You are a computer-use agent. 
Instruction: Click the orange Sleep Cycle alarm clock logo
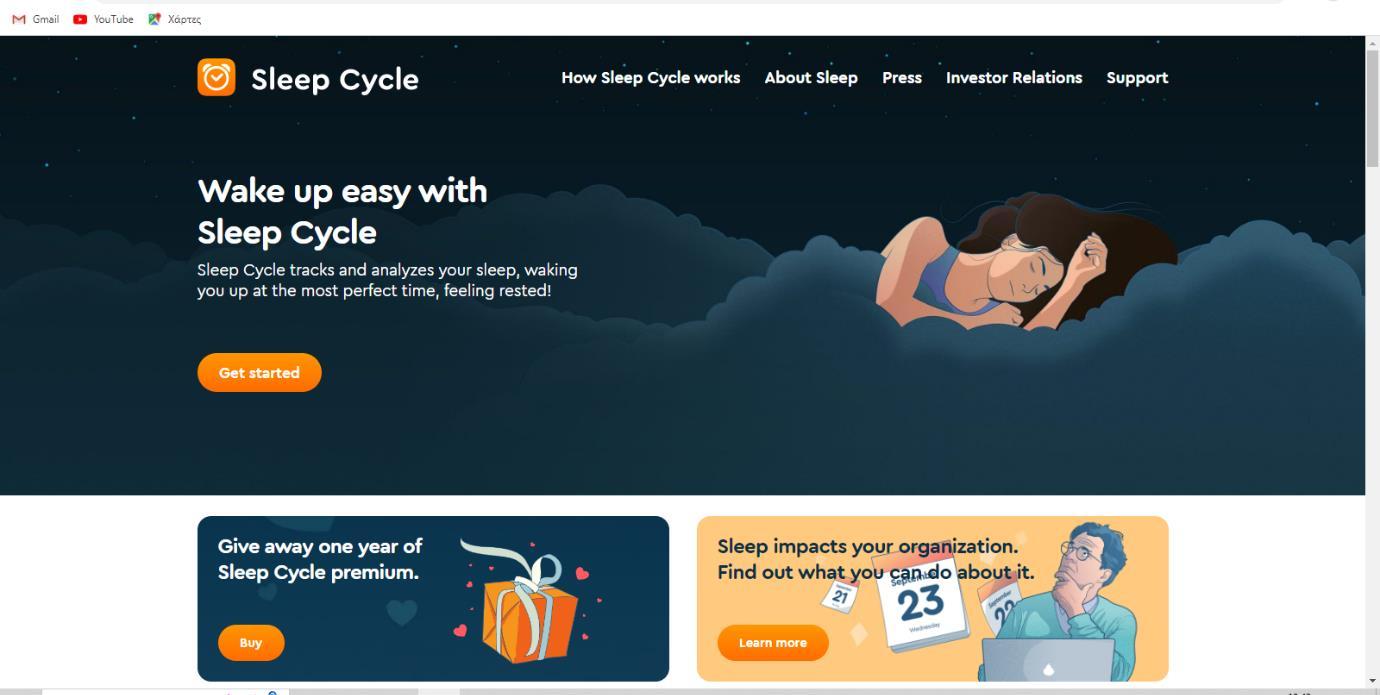(216, 77)
